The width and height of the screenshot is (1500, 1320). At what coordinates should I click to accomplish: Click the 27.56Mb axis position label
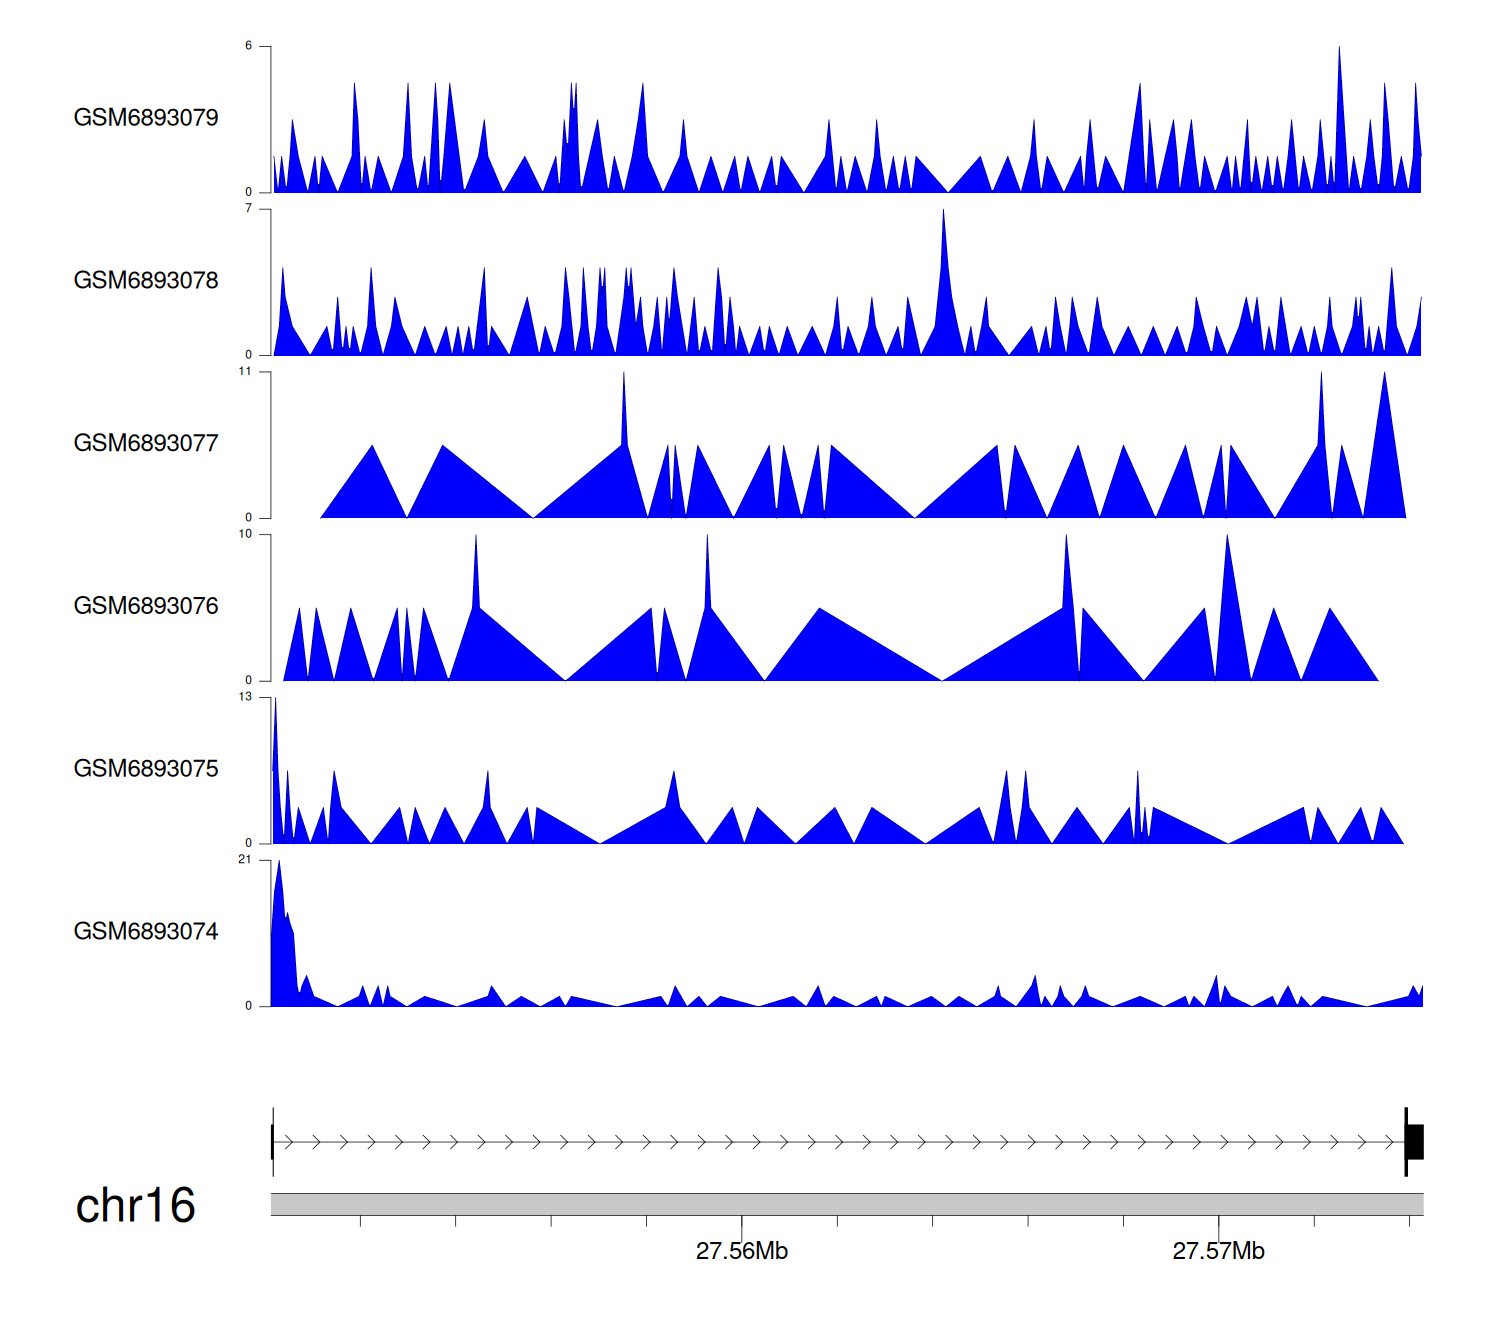(741, 1251)
